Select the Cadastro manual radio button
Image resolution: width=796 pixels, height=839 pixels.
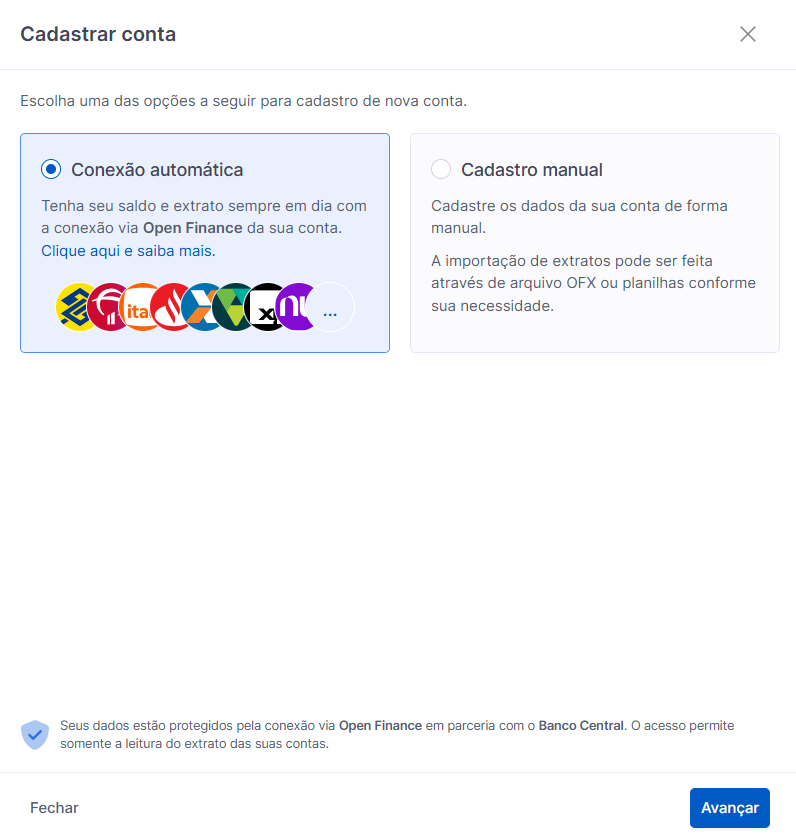coord(441,170)
